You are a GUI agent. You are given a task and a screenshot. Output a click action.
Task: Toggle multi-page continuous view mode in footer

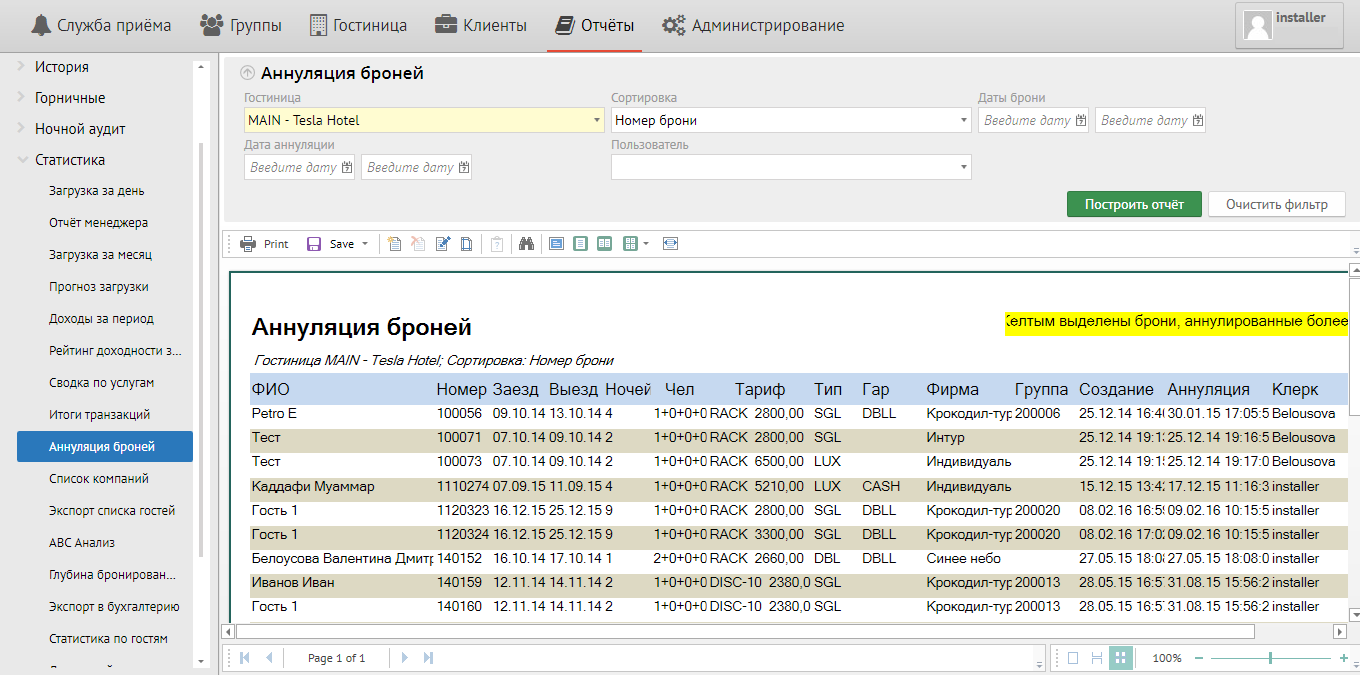pyautogui.click(x=1121, y=658)
